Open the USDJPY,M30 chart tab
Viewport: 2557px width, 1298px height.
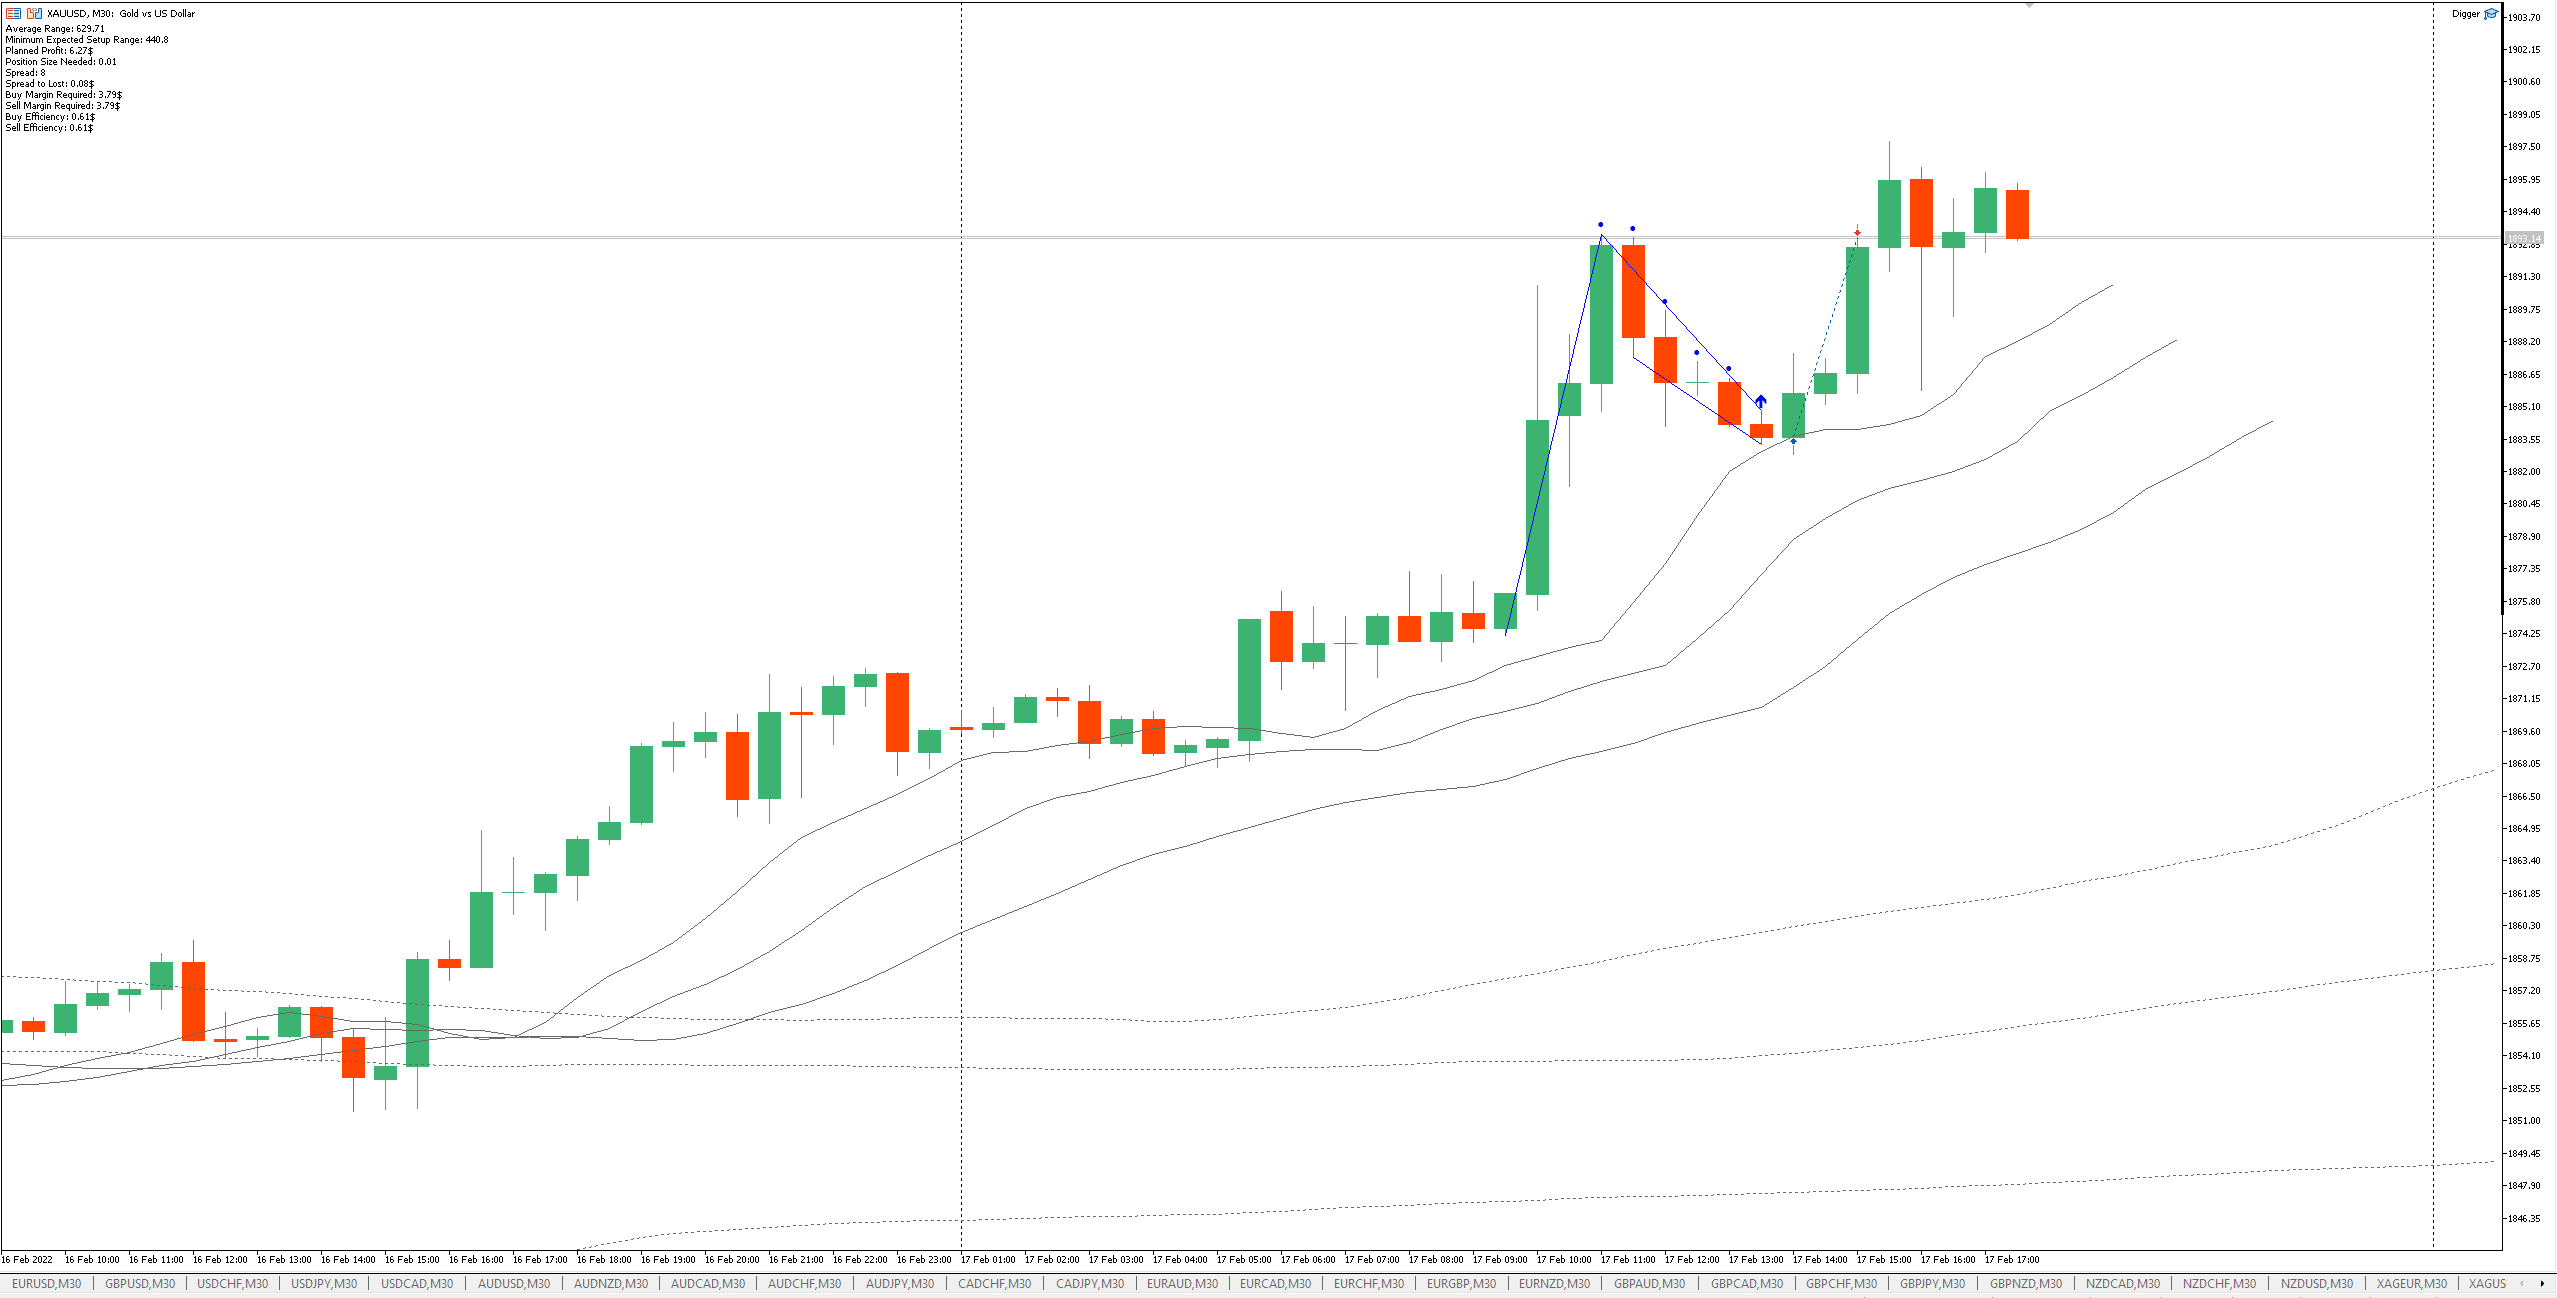[x=324, y=1283]
